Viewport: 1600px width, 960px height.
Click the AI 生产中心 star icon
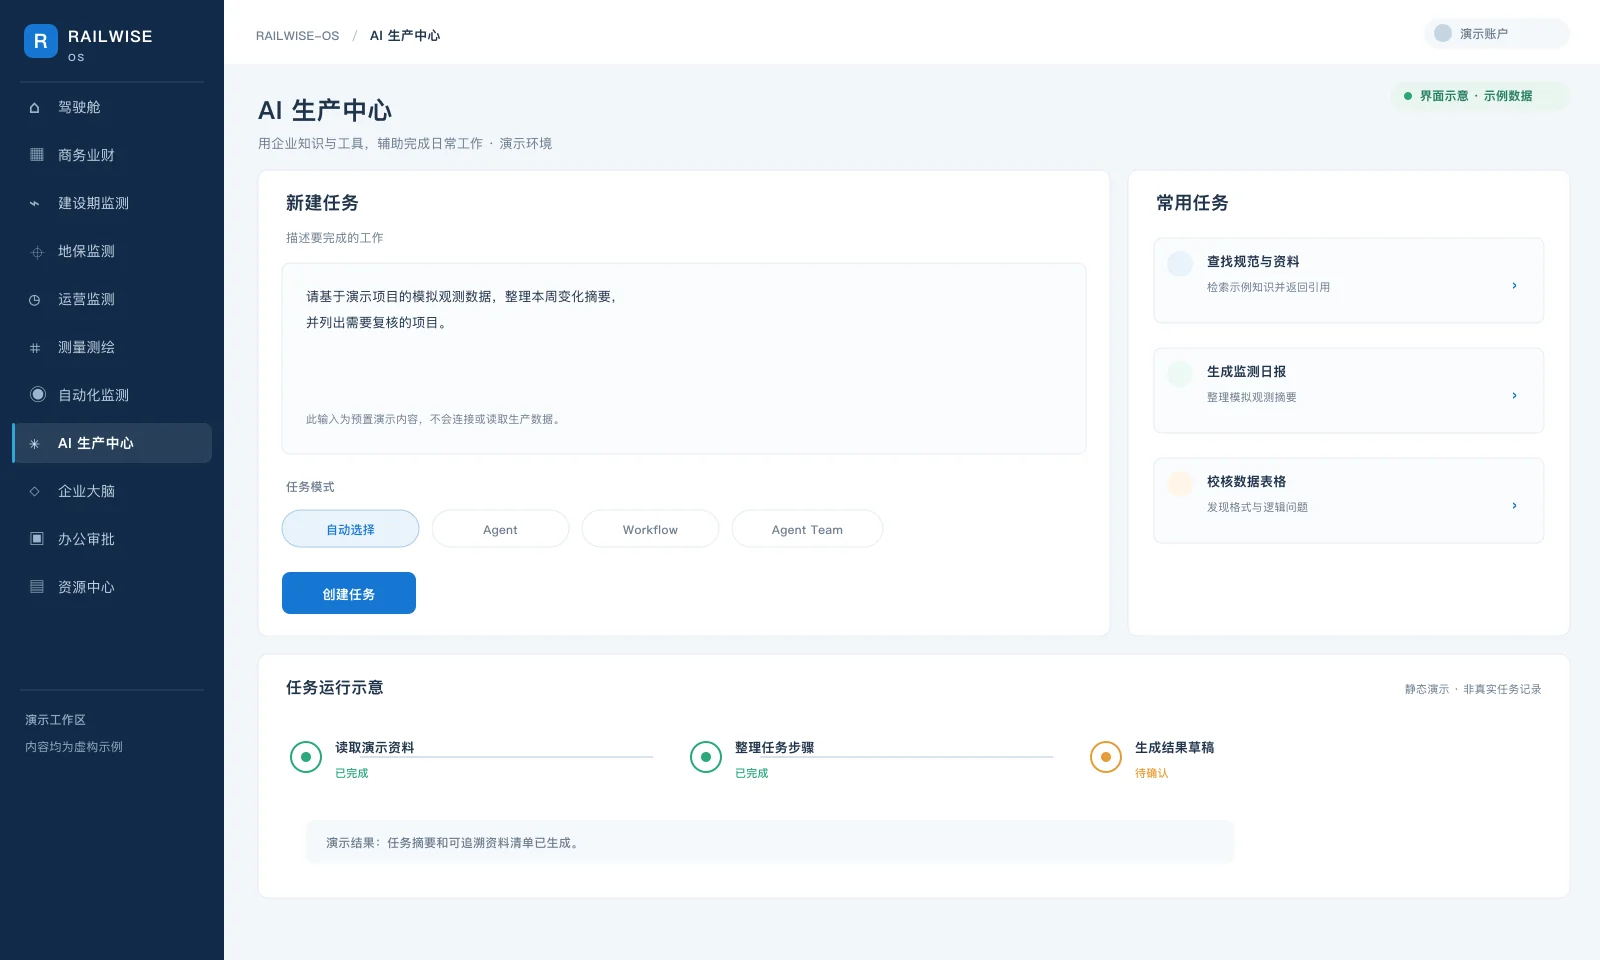(35, 444)
